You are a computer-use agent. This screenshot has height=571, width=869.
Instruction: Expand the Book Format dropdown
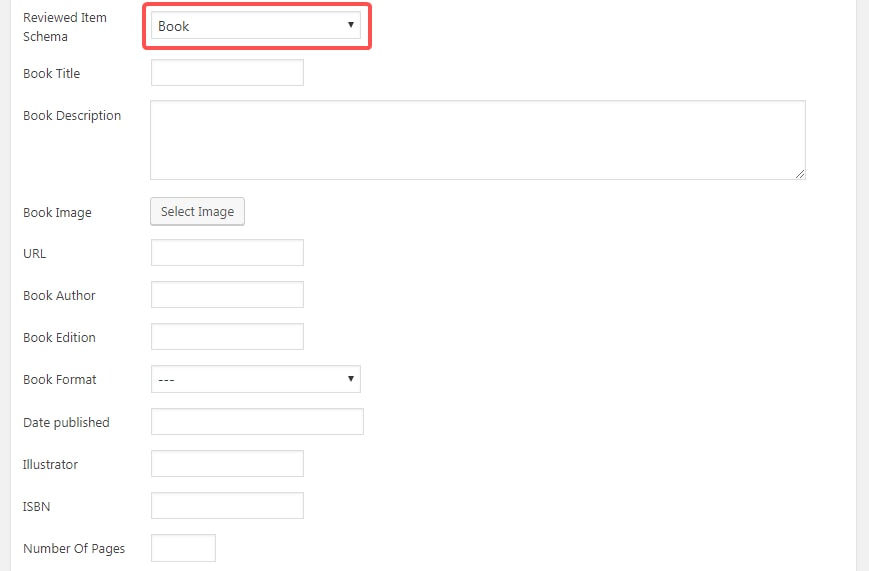[x=255, y=380]
